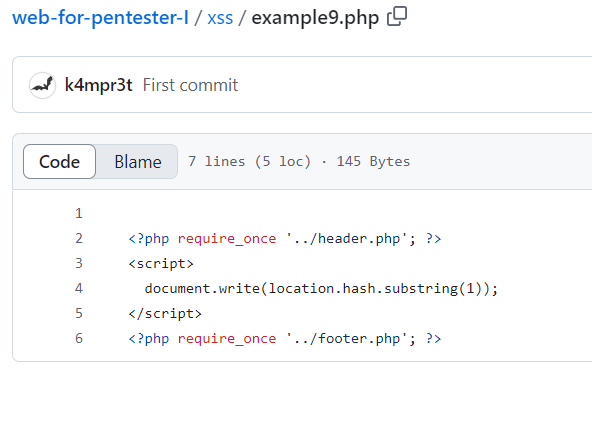Open the web-for-pentester-I repository link
Viewport: 592px width, 425px height.
[x=100, y=17]
